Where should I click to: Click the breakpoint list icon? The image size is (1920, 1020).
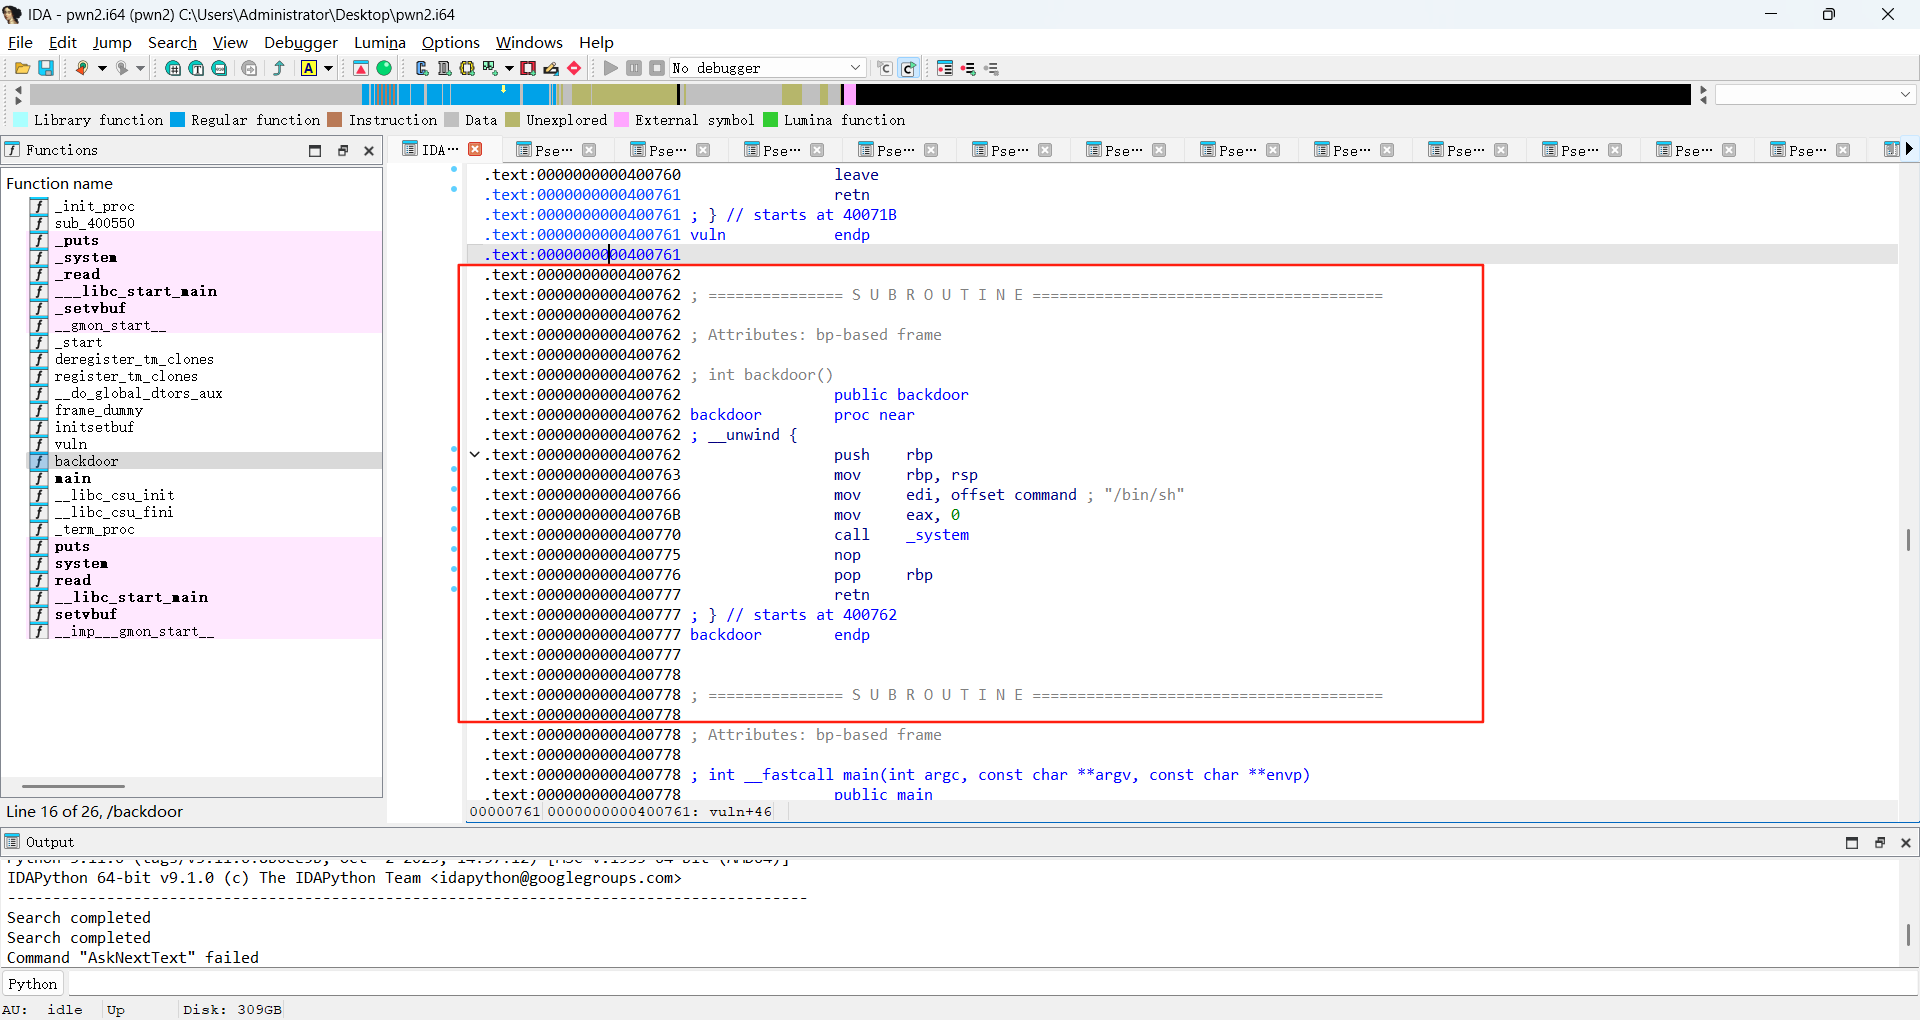[x=945, y=68]
